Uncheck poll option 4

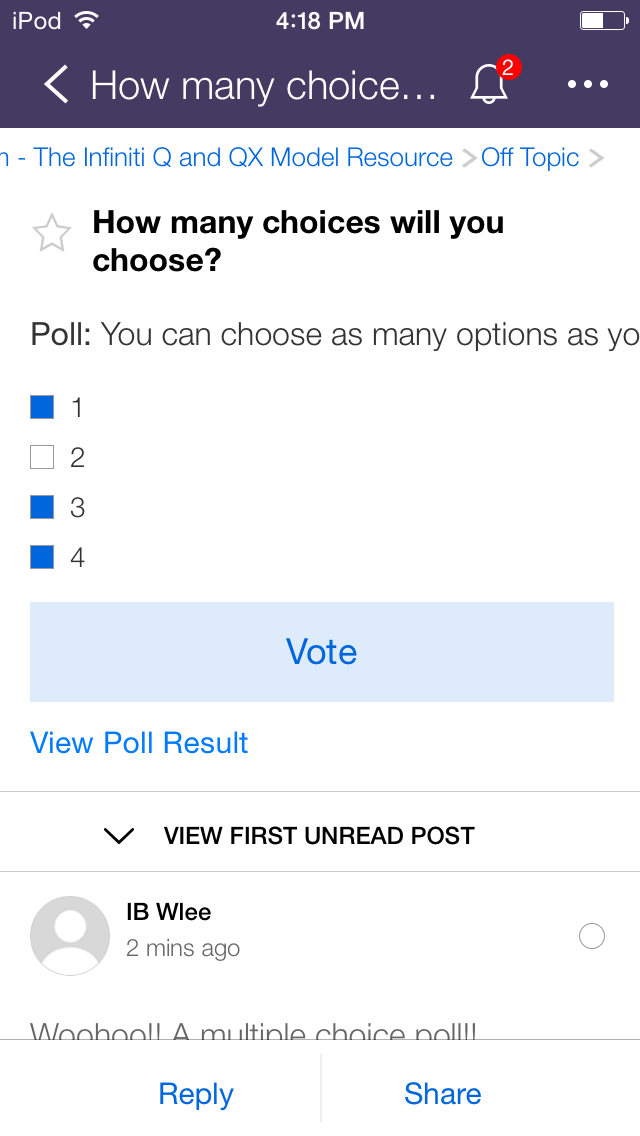tap(42, 557)
